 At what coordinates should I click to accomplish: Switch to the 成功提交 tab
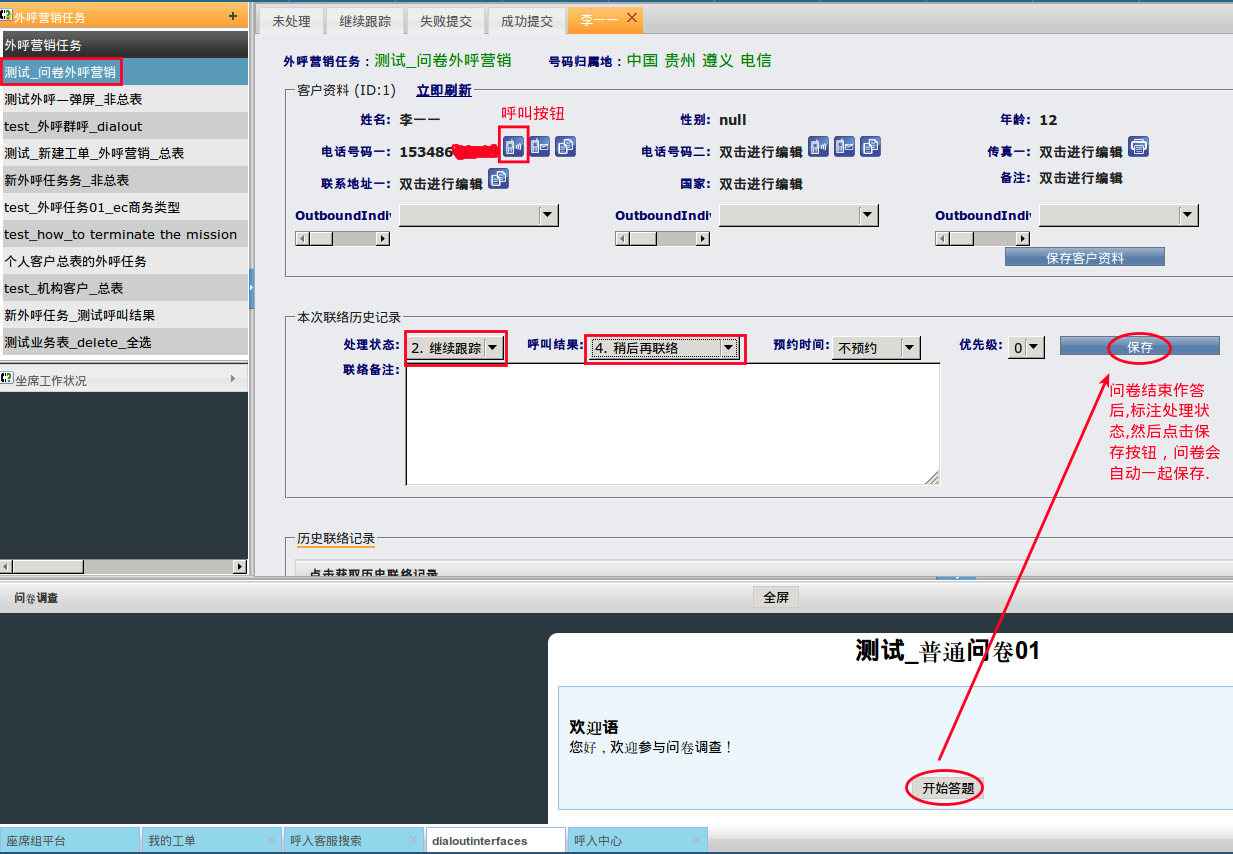click(527, 21)
